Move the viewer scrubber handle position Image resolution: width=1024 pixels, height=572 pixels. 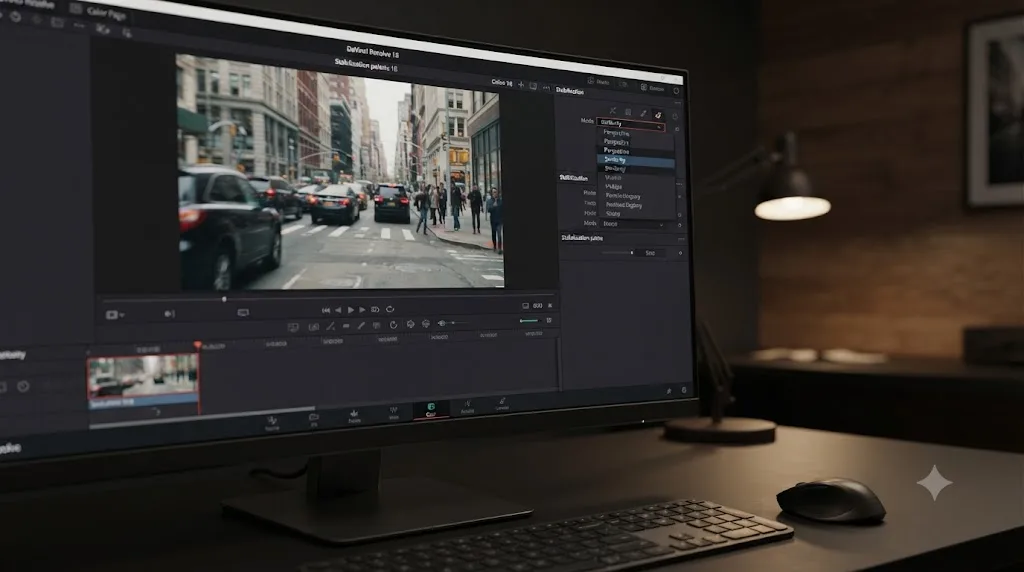[224, 300]
